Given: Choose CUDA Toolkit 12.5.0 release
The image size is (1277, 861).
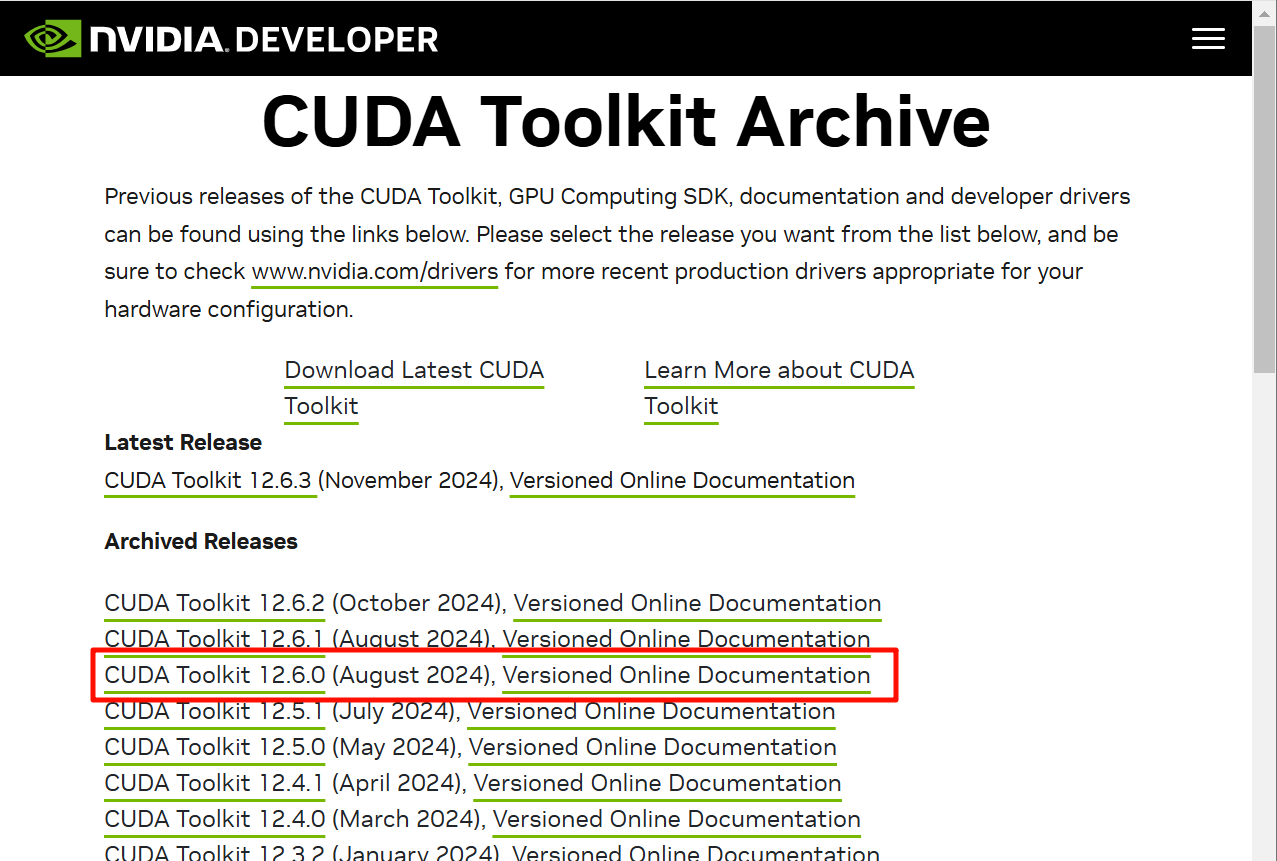Looking at the screenshot, I should click(214, 748).
